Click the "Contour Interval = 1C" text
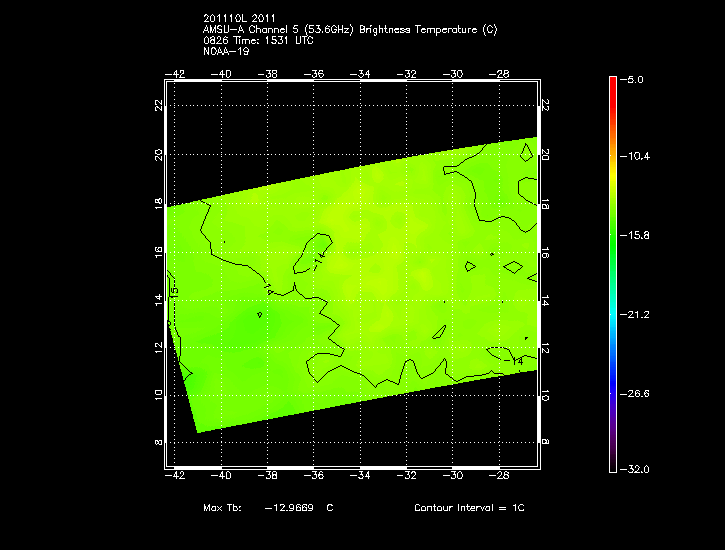Image resolution: width=725 pixels, height=550 pixels. (x=469, y=508)
